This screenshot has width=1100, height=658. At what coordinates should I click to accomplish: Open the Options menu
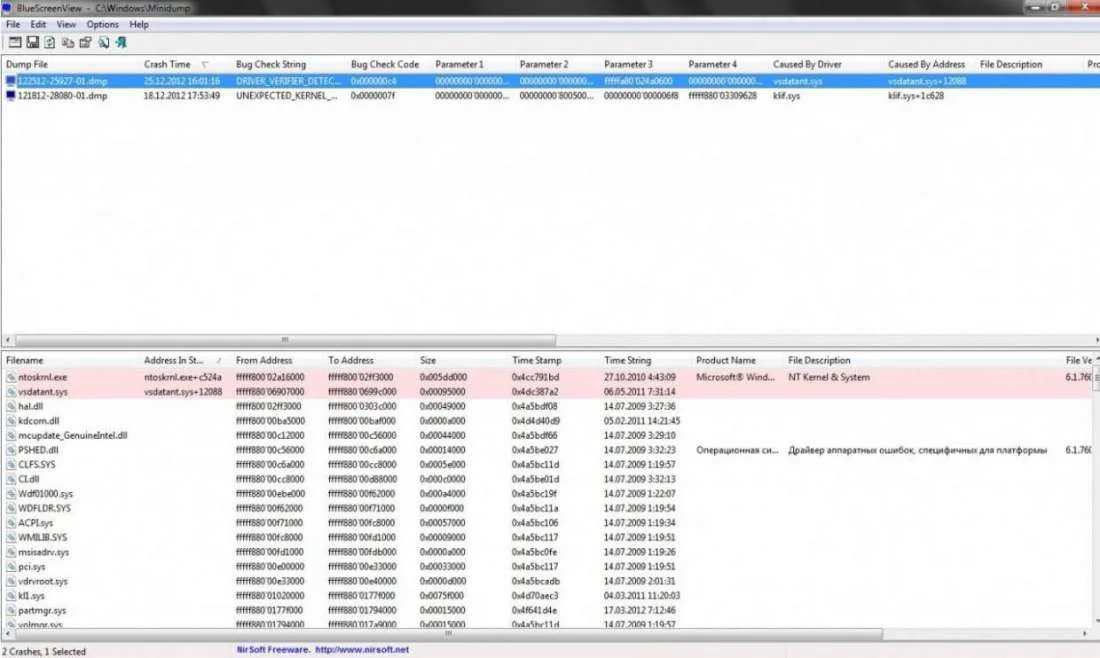click(x=102, y=25)
